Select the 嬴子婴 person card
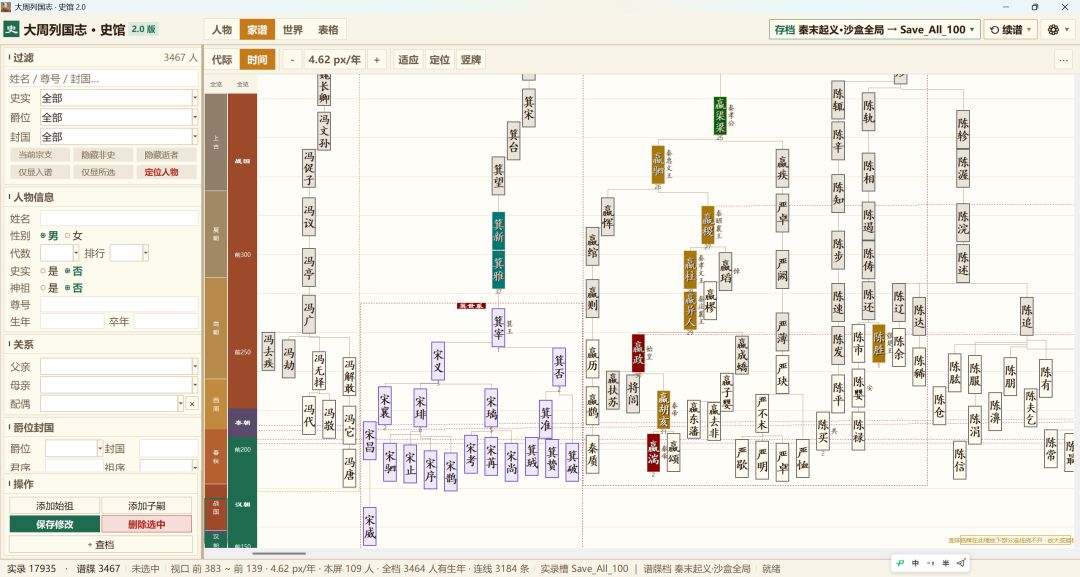1080x577 pixels. point(727,392)
